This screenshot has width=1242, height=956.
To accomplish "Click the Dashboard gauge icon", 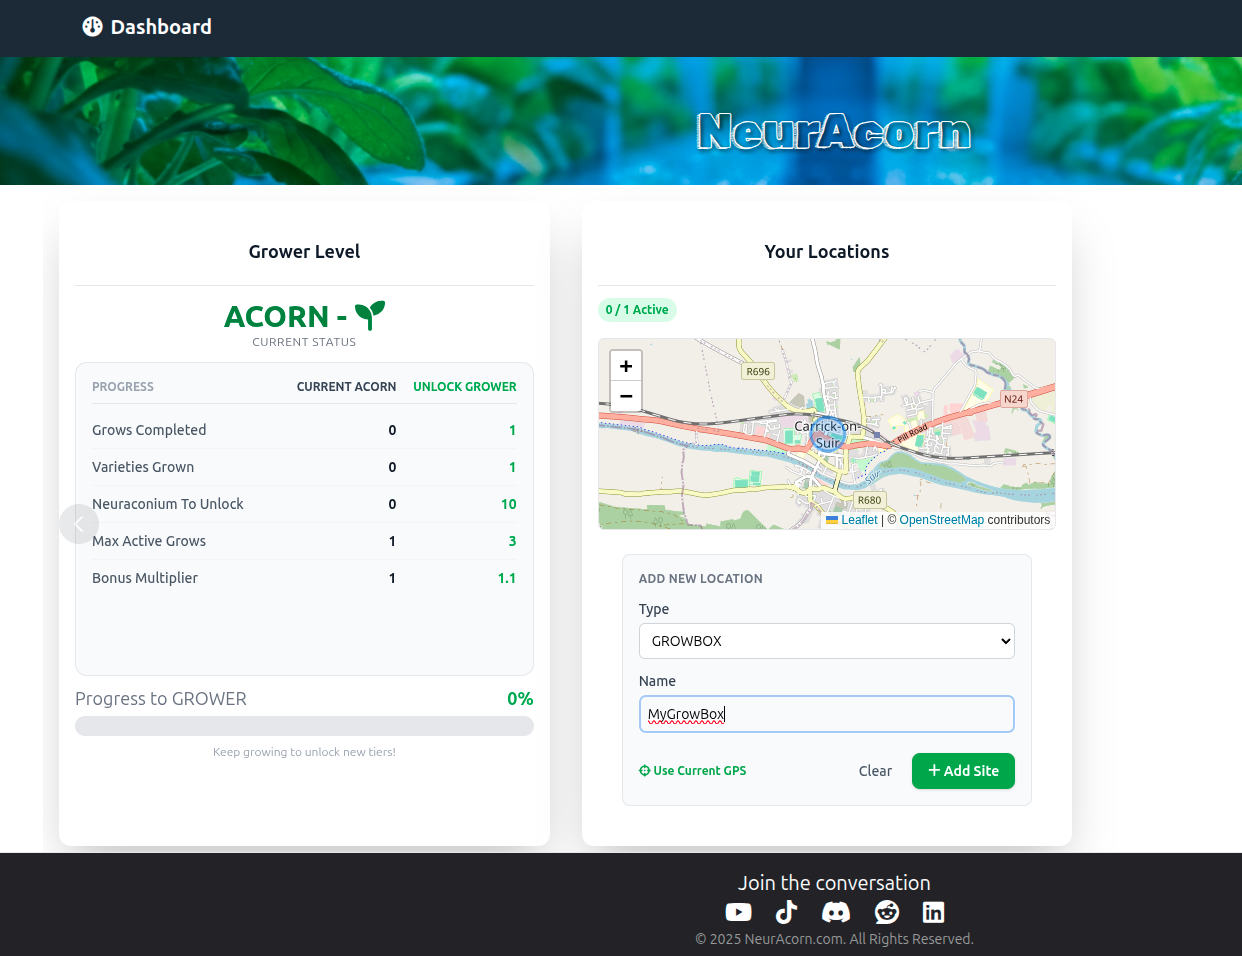I will 92,27.
